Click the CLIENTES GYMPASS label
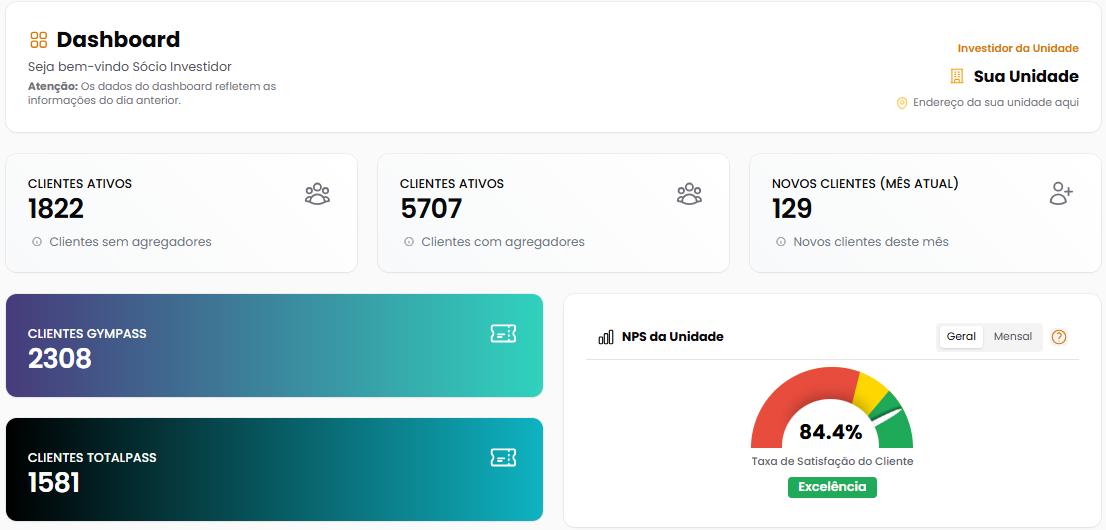 [x=87, y=334]
